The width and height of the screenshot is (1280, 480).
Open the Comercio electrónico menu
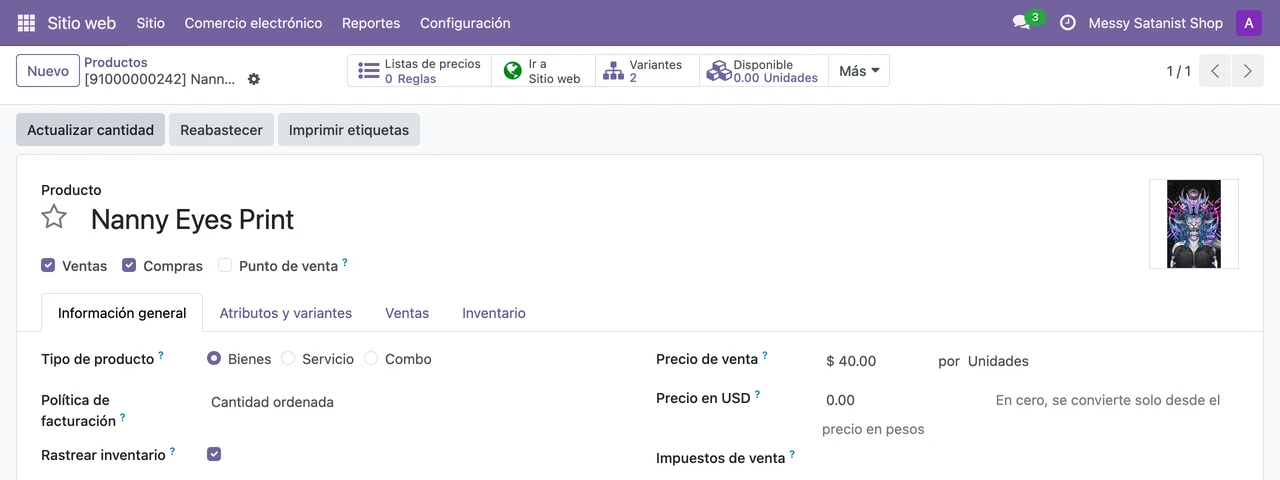pos(253,23)
